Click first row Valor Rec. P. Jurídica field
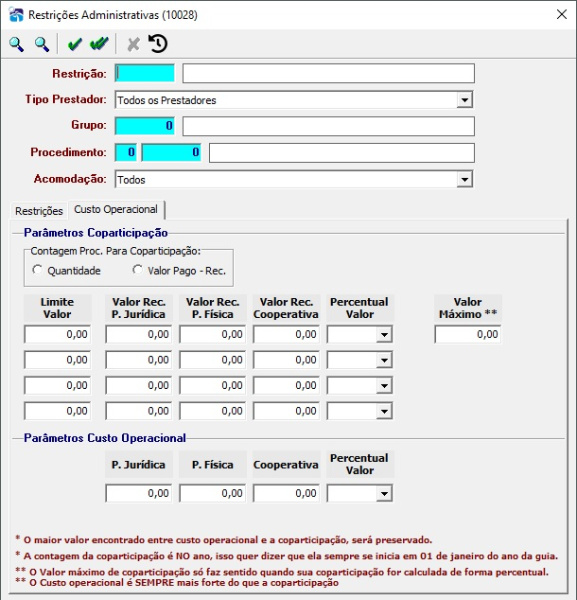Image resolution: width=577 pixels, height=600 pixels. (139, 334)
